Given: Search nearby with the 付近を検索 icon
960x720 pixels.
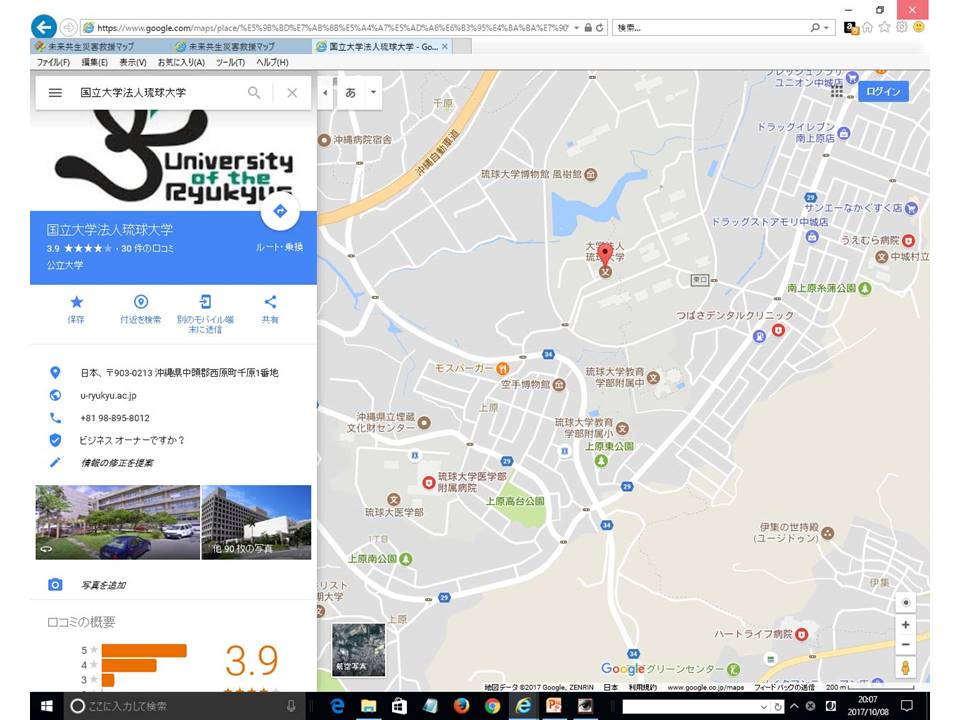Looking at the screenshot, I should 141,308.
